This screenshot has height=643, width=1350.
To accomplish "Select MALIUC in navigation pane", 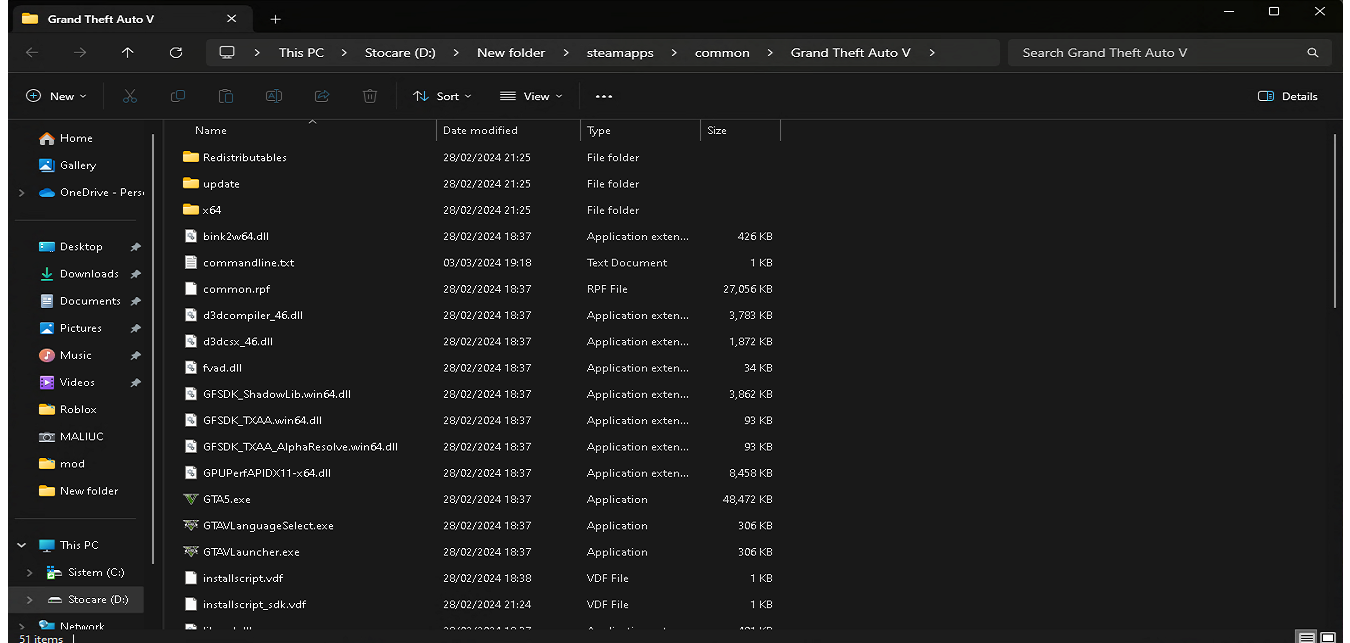I will (71, 437).
